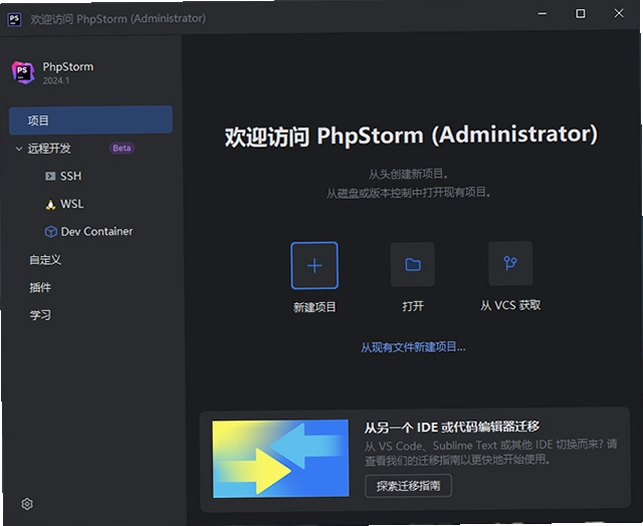
Task: Open the 远程开发 section
Action: pos(49,148)
